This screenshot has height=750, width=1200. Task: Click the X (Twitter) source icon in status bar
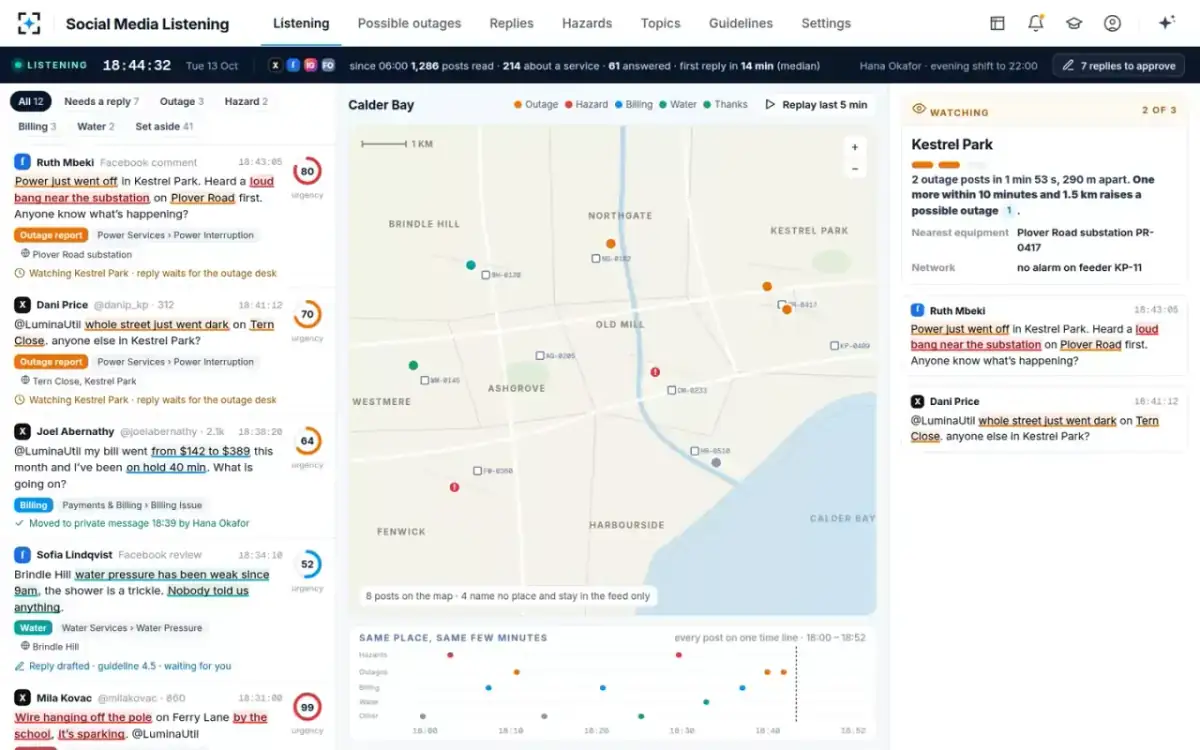pos(276,65)
